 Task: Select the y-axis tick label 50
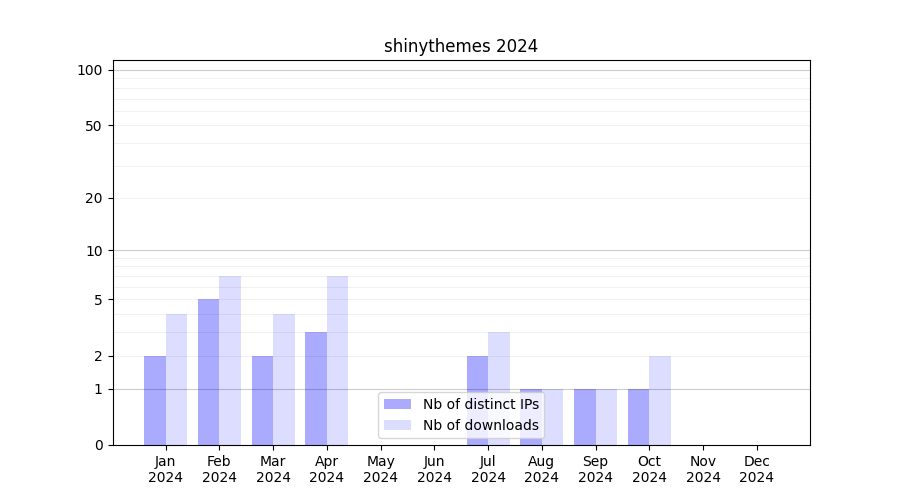(94, 126)
